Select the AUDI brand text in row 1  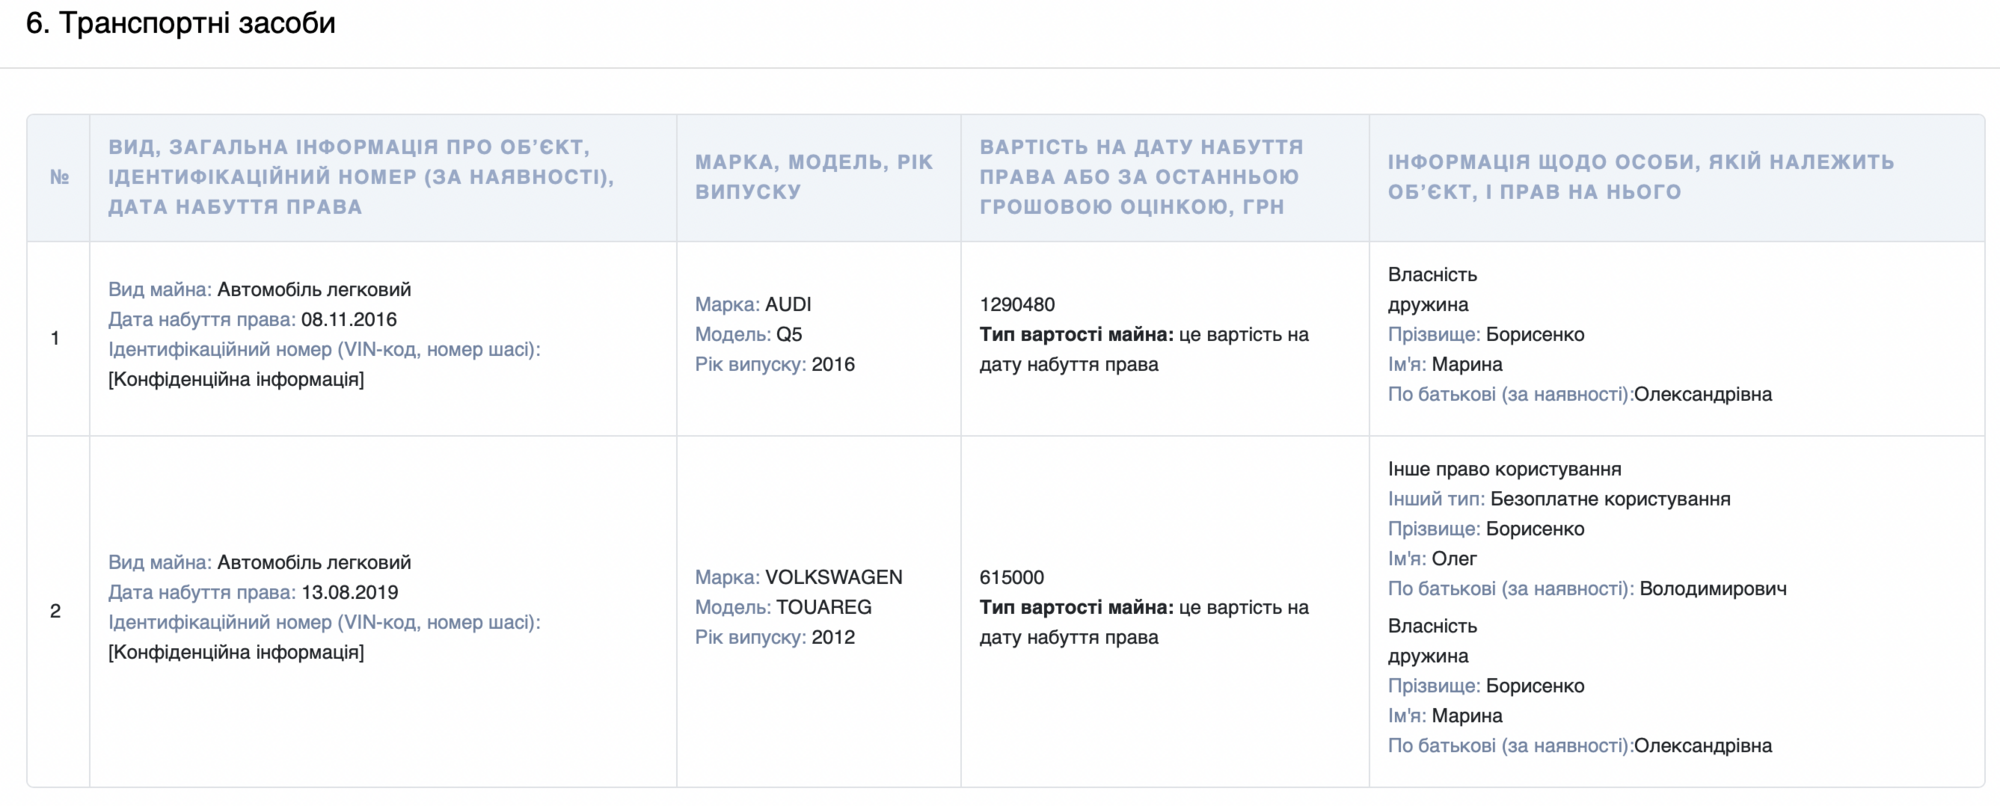pyautogui.click(x=788, y=304)
